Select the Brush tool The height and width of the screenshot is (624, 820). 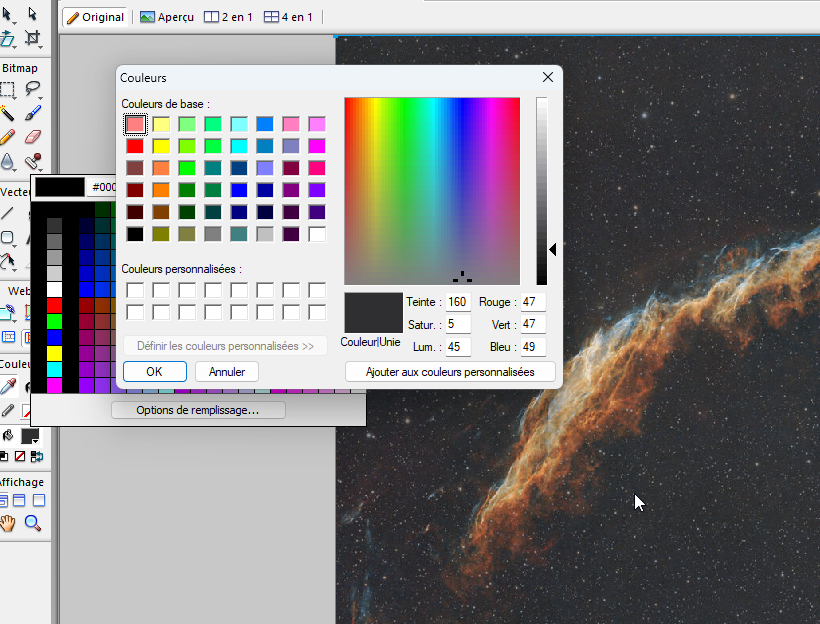click(x=32, y=113)
